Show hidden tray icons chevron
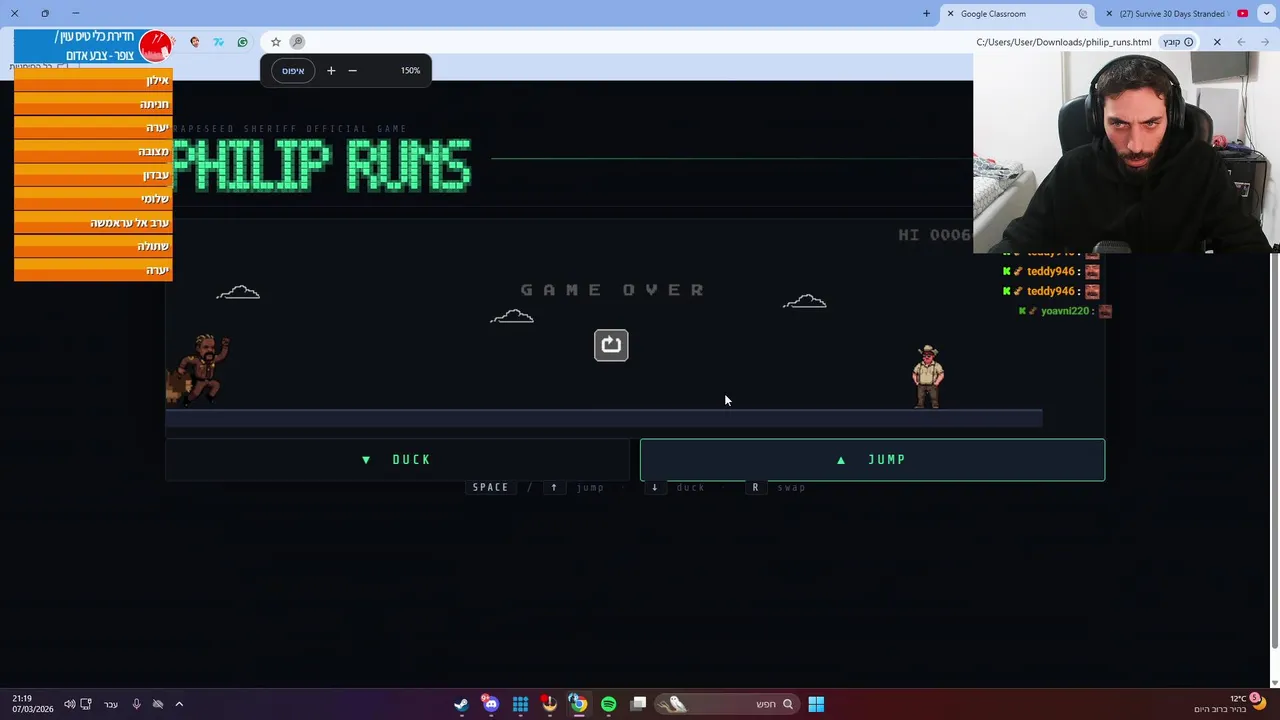This screenshot has height=720, width=1280. click(x=179, y=704)
